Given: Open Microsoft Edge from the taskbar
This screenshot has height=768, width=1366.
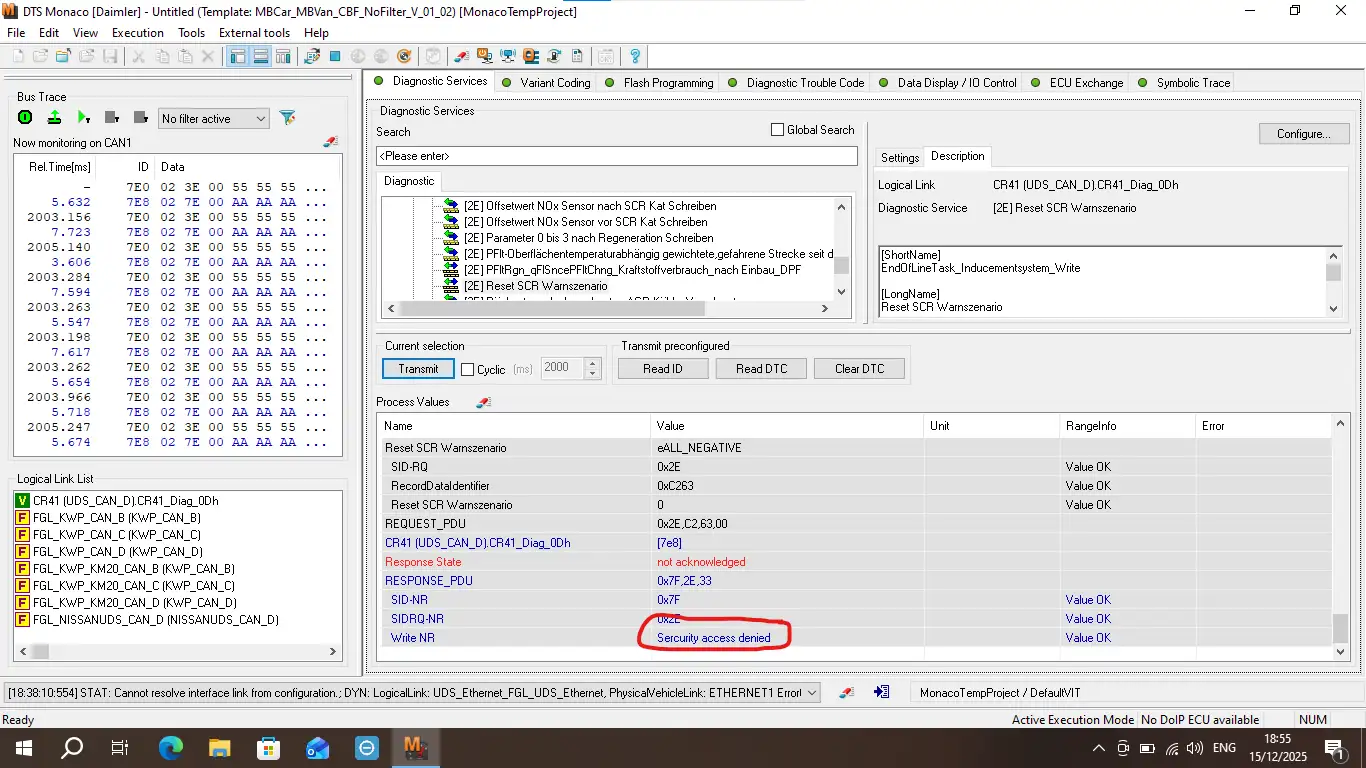Looking at the screenshot, I should click(171, 747).
